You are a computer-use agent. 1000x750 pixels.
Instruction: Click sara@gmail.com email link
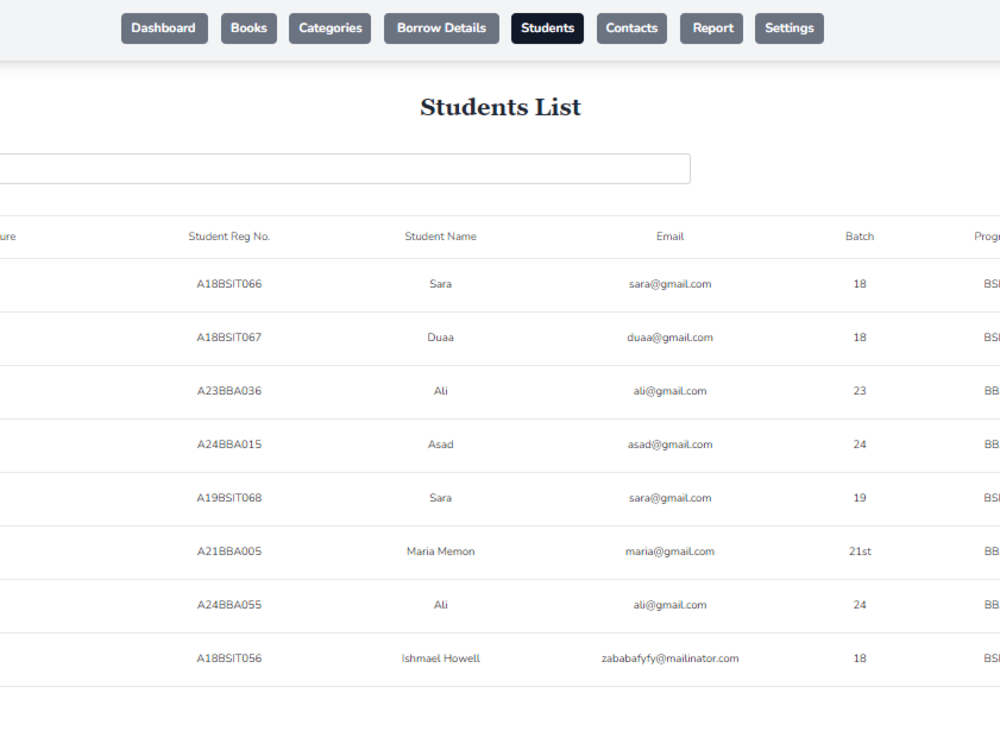click(670, 283)
